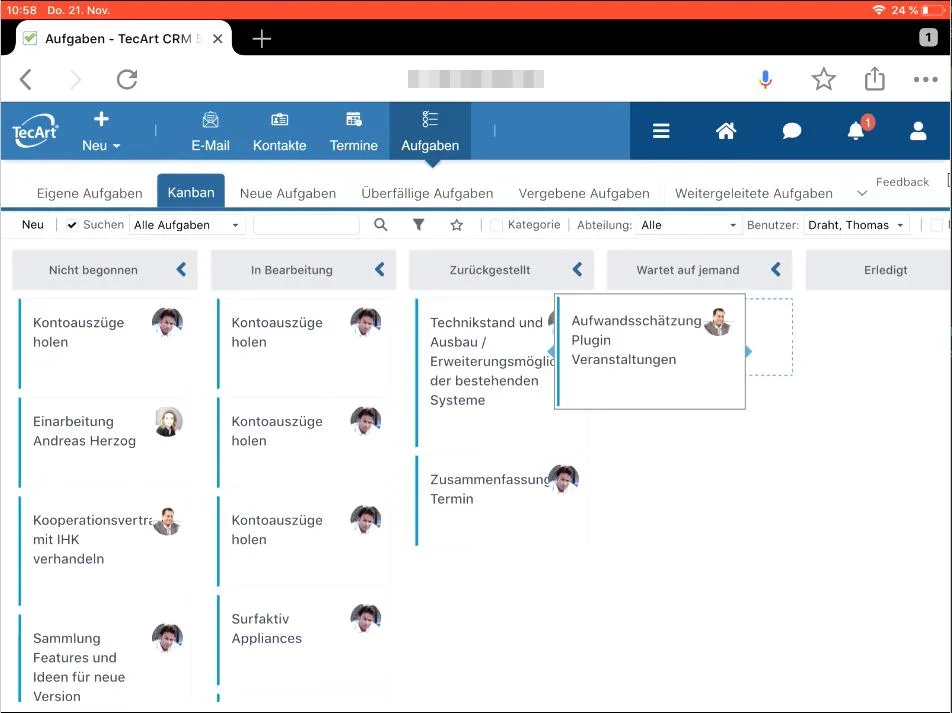Open the Benutzer dropdown
Screen dimensions: 952x713
tap(857, 225)
